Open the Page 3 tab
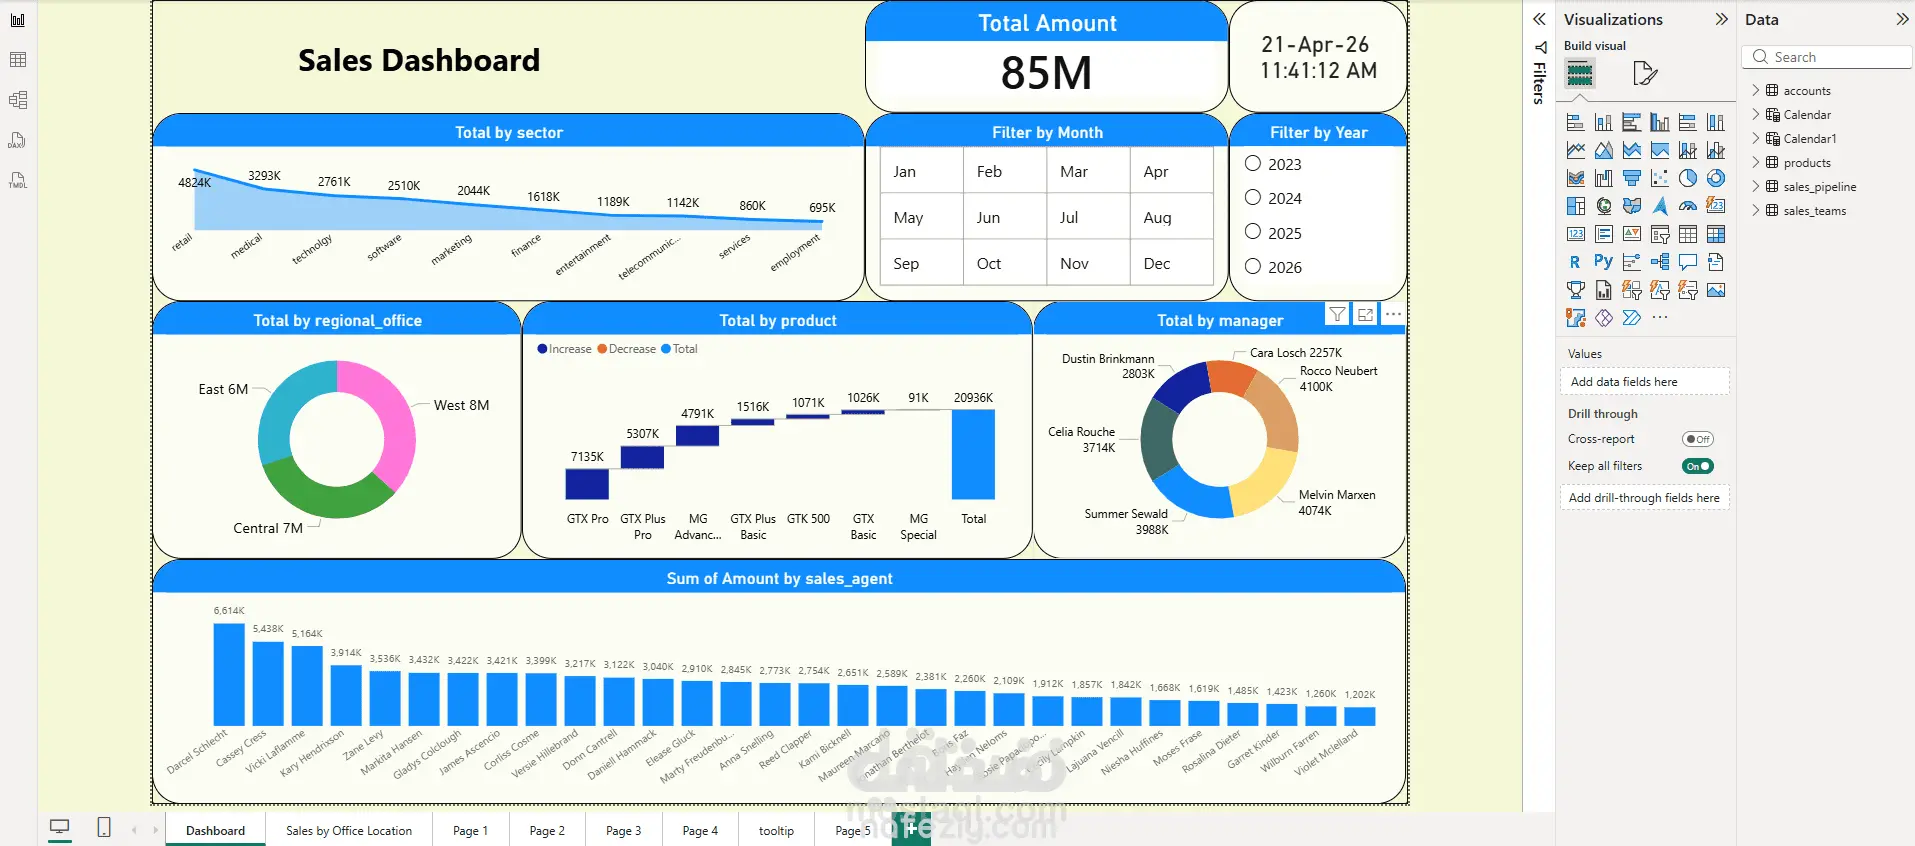Screen dimensions: 1915x846 pos(623,830)
